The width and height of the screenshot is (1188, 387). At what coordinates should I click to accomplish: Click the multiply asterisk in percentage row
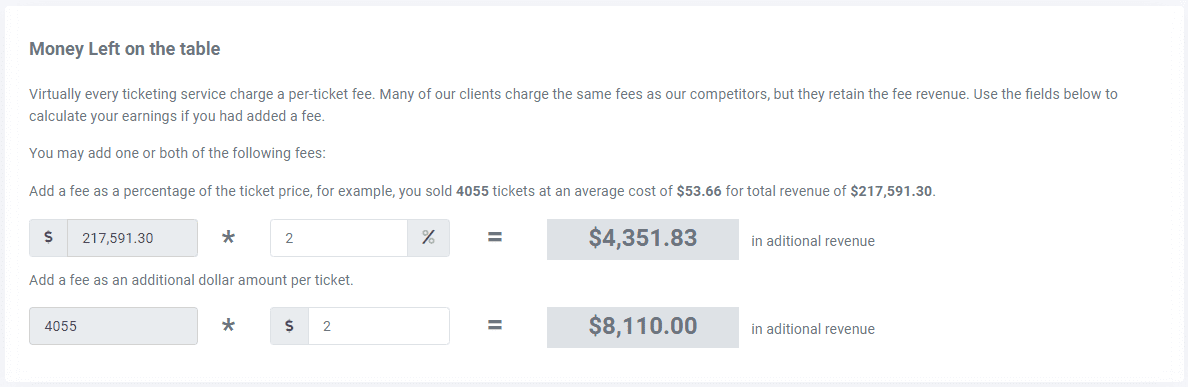pos(228,239)
